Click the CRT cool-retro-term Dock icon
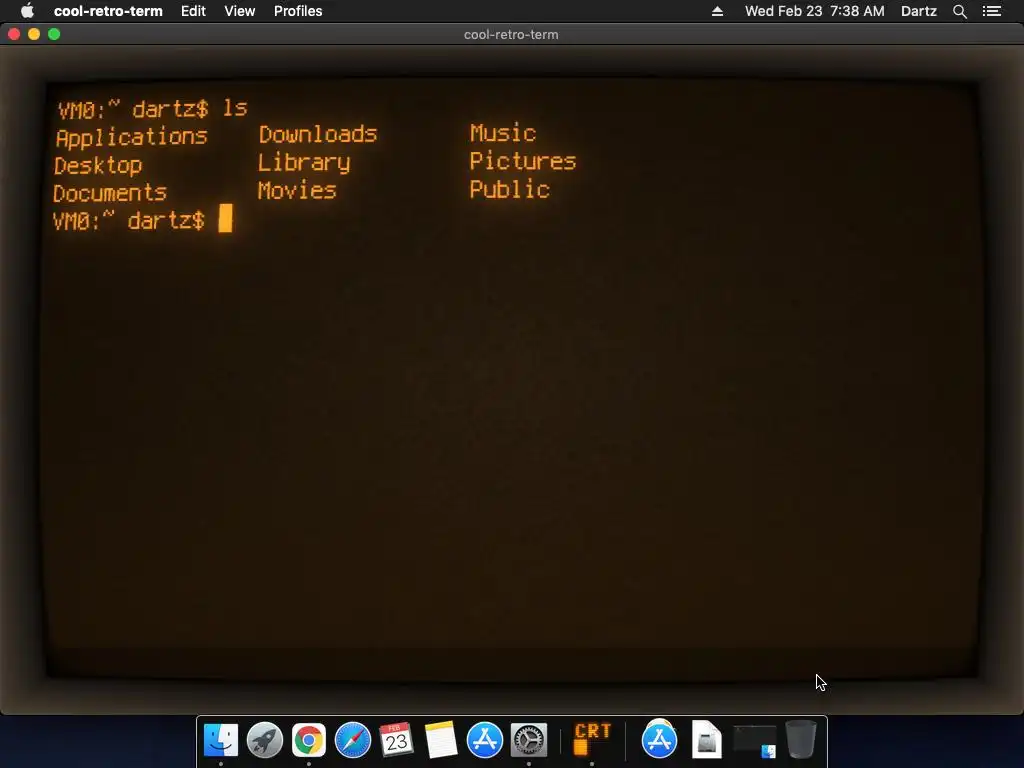Viewport: 1024px width, 768px height. [592, 740]
